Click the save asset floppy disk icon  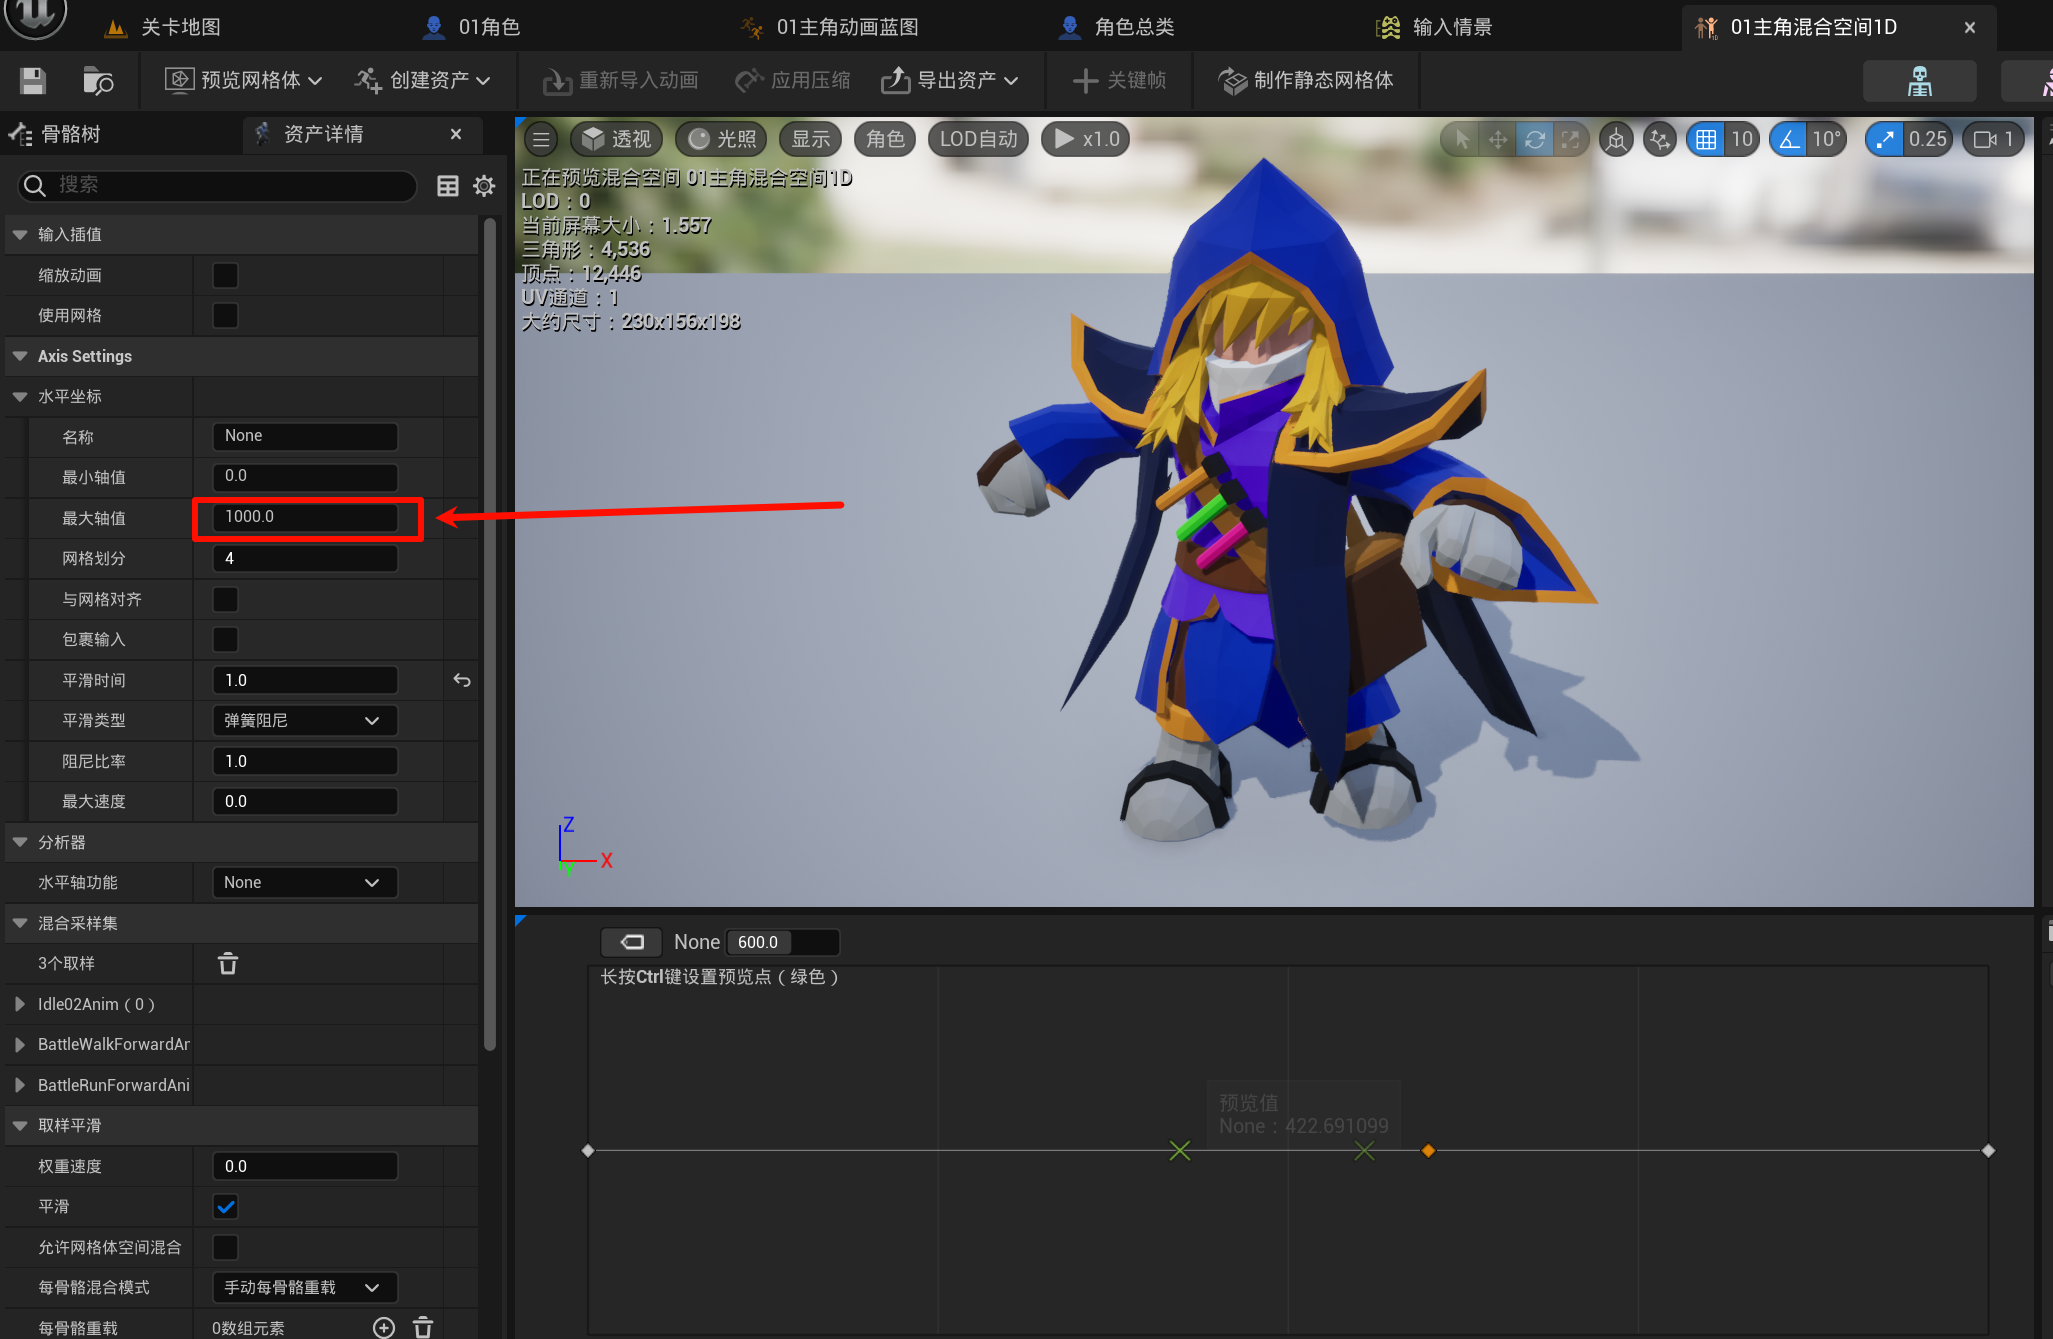pos(33,80)
